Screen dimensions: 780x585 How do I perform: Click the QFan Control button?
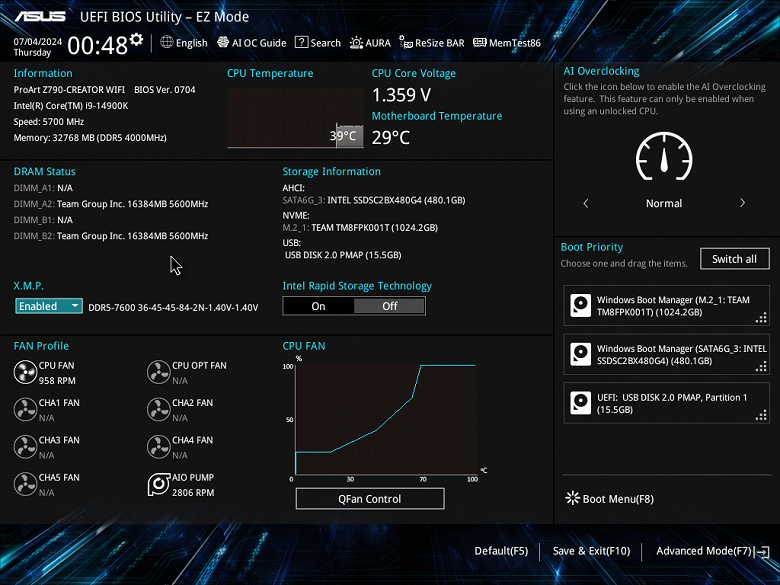point(370,498)
